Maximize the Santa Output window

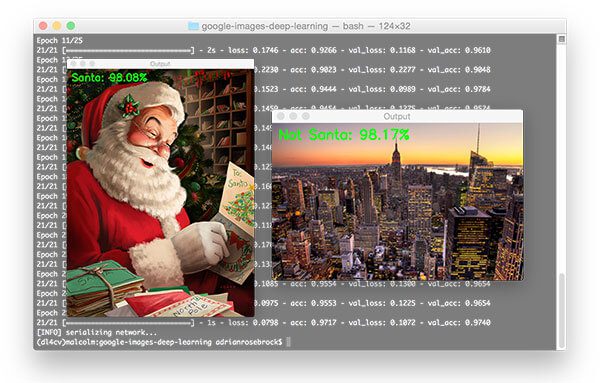point(92,64)
